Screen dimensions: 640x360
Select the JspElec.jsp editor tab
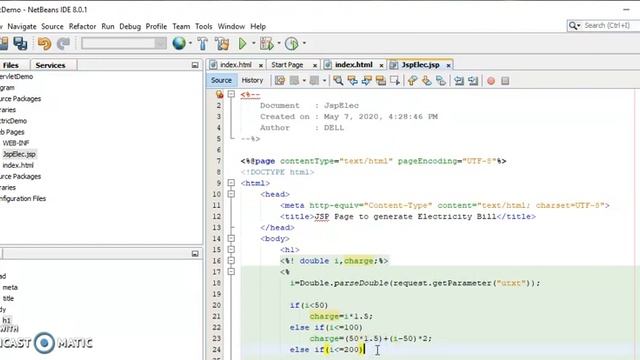[x=420, y=65]
